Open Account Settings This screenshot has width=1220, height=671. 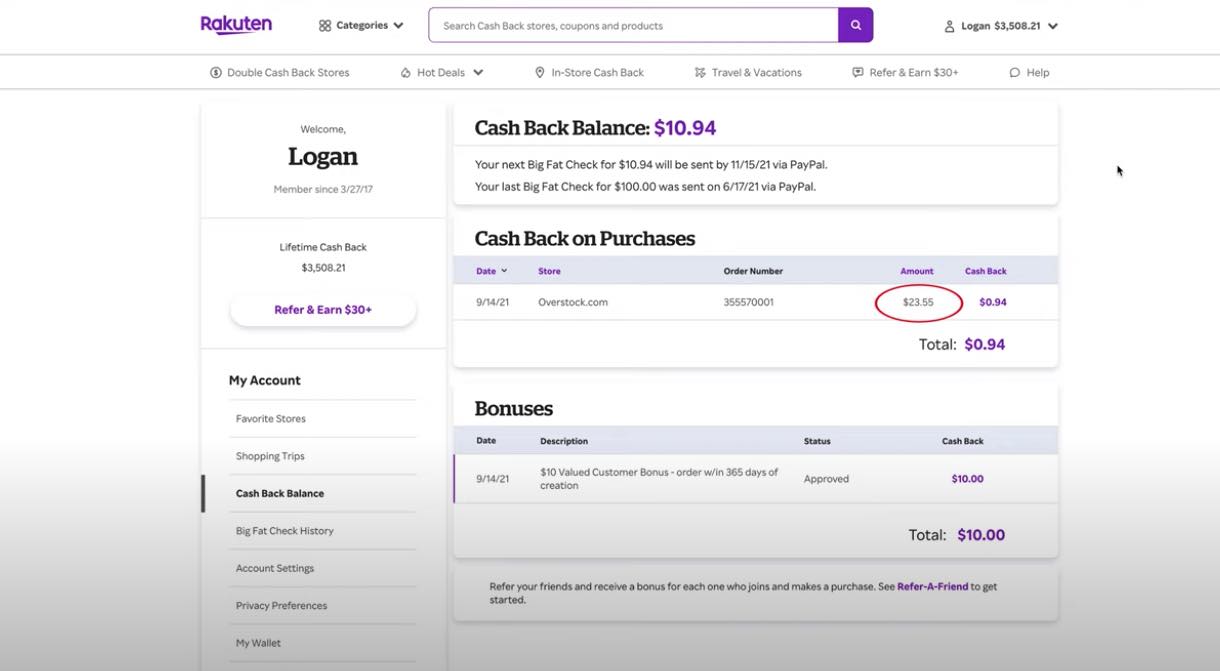[x=275, y=568]
